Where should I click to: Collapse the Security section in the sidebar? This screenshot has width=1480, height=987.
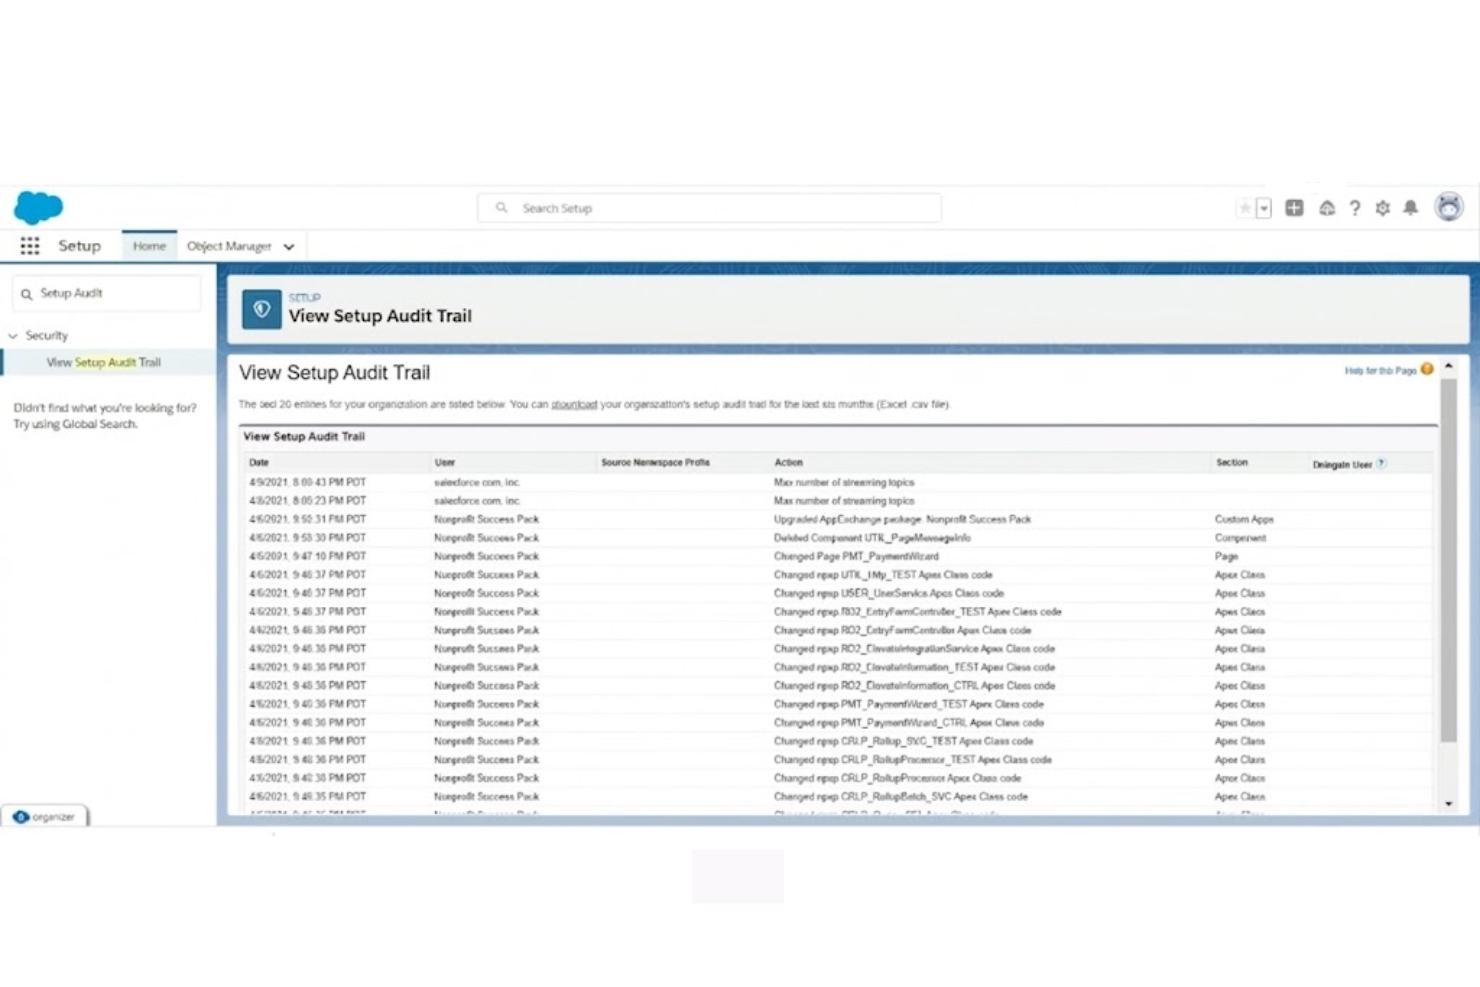[x=13, y=335]
